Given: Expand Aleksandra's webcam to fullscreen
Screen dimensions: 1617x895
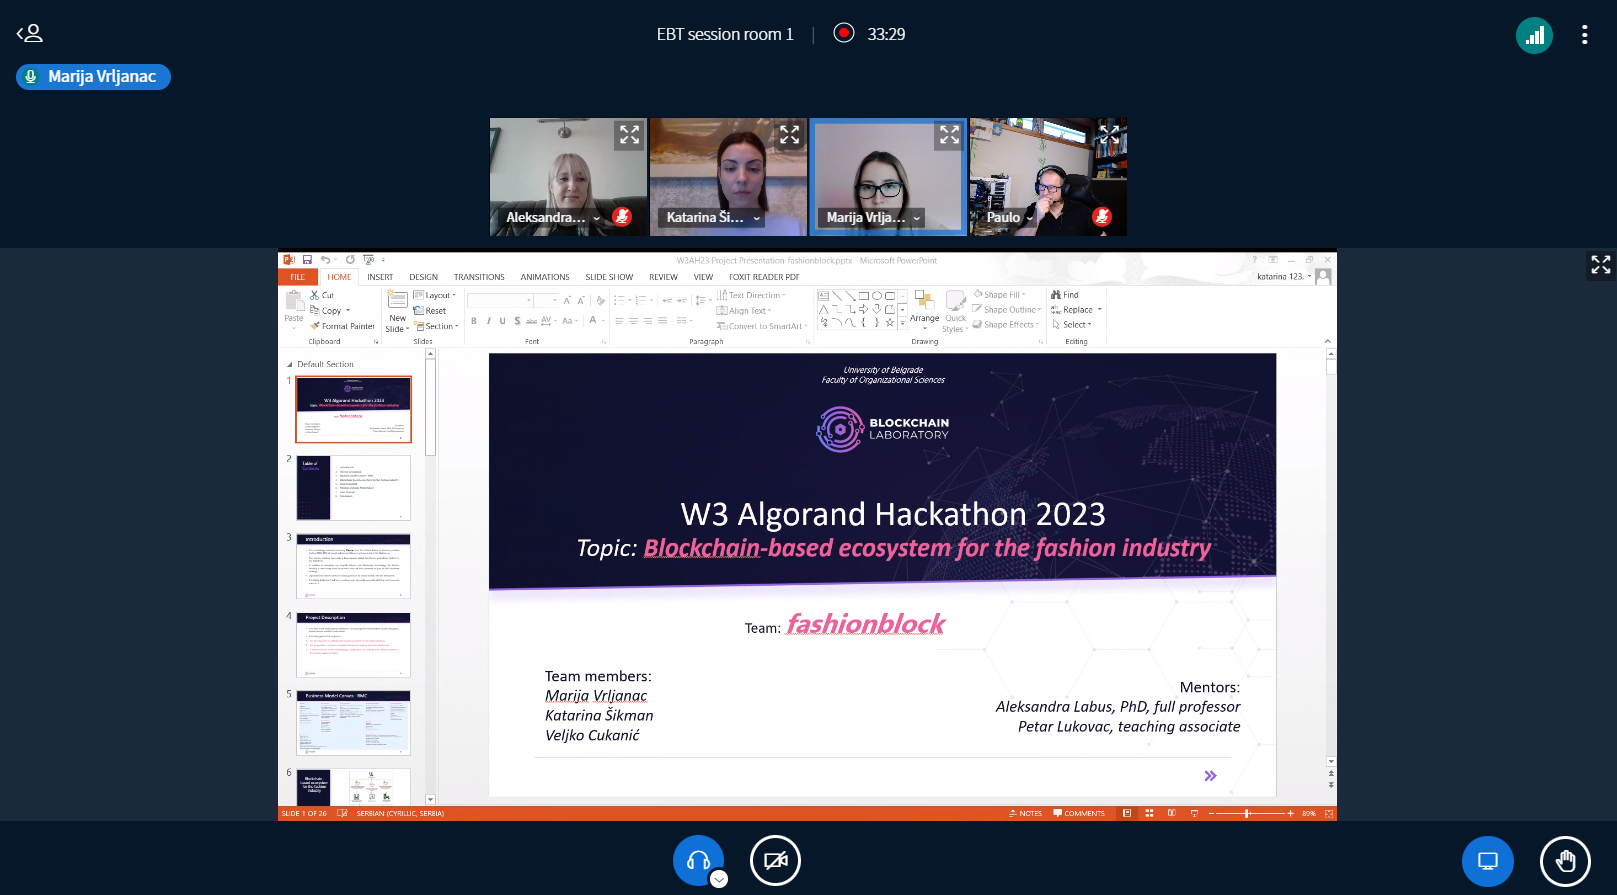Looking at the screenshot, I should point(629,135).
